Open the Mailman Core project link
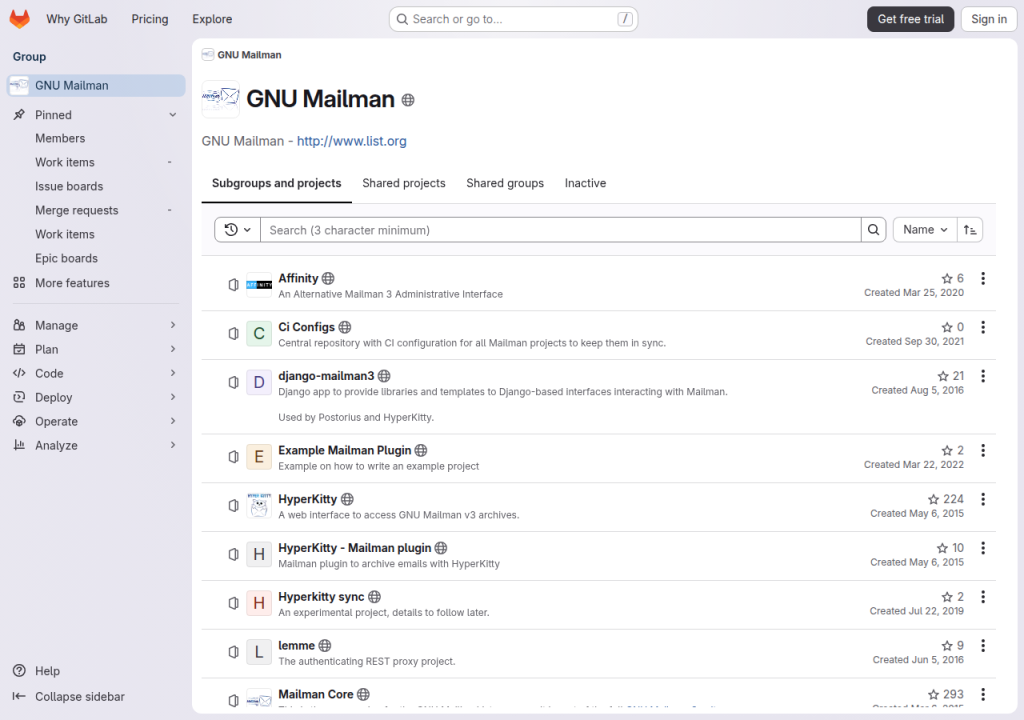1024x720 pixels. pos(315,695)
